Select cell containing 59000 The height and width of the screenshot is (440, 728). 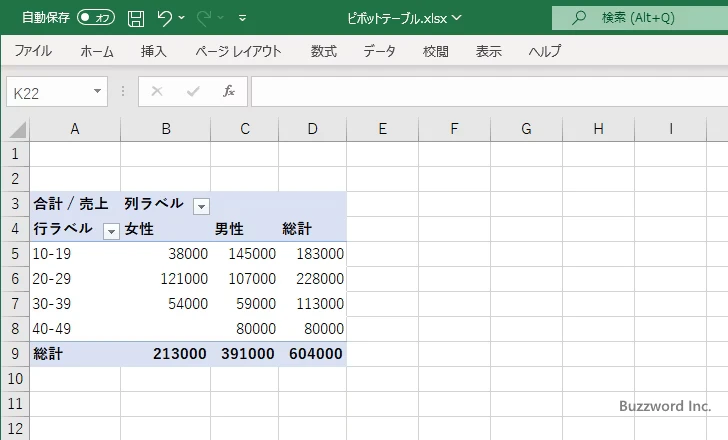(x=245, y=304)
